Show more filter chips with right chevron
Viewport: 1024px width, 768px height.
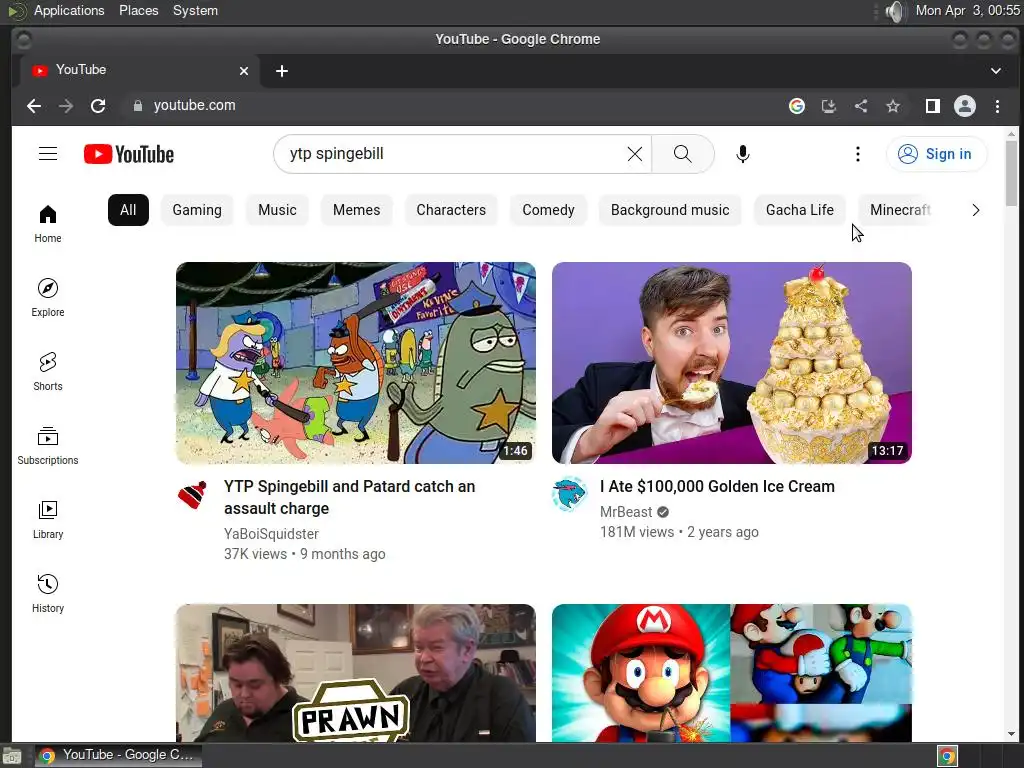pos(976,210)
